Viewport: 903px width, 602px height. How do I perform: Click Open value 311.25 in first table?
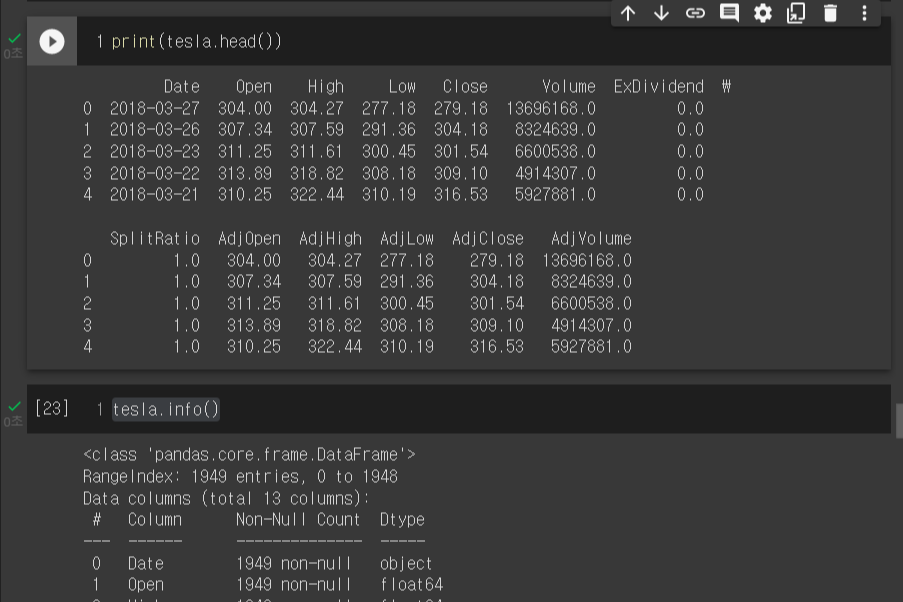pyautogui.click(x=245, y=152)
